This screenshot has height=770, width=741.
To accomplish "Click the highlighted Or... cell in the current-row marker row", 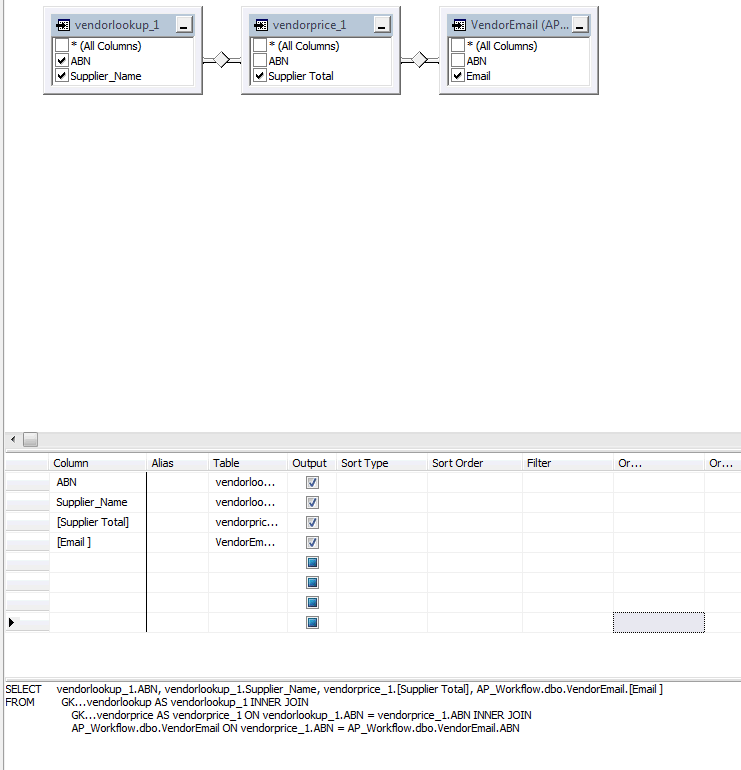I will 659,623.
